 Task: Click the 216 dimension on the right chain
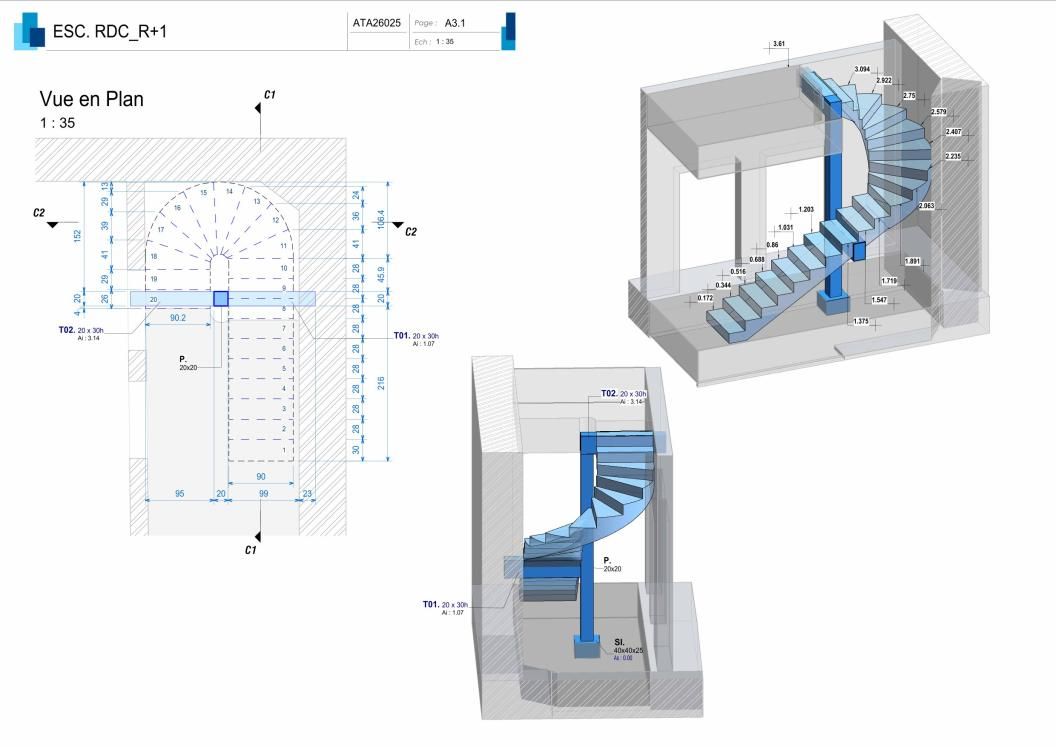tap(381, 383)
